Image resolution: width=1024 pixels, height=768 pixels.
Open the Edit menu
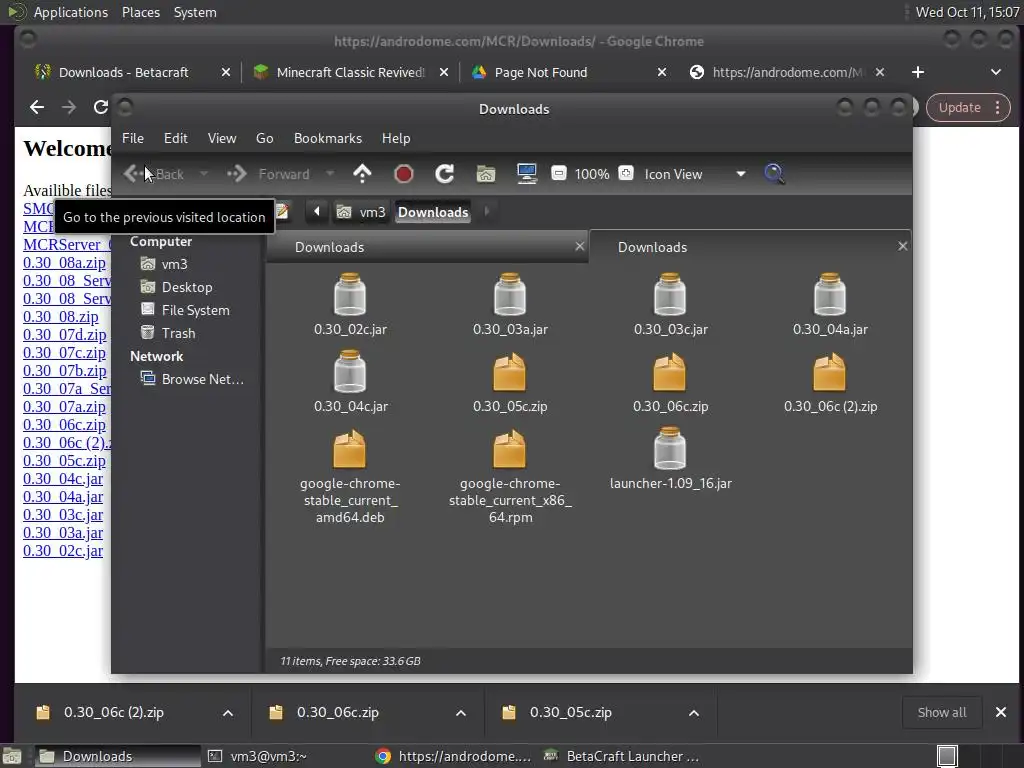pyautogui.click(x=176, y=138)
